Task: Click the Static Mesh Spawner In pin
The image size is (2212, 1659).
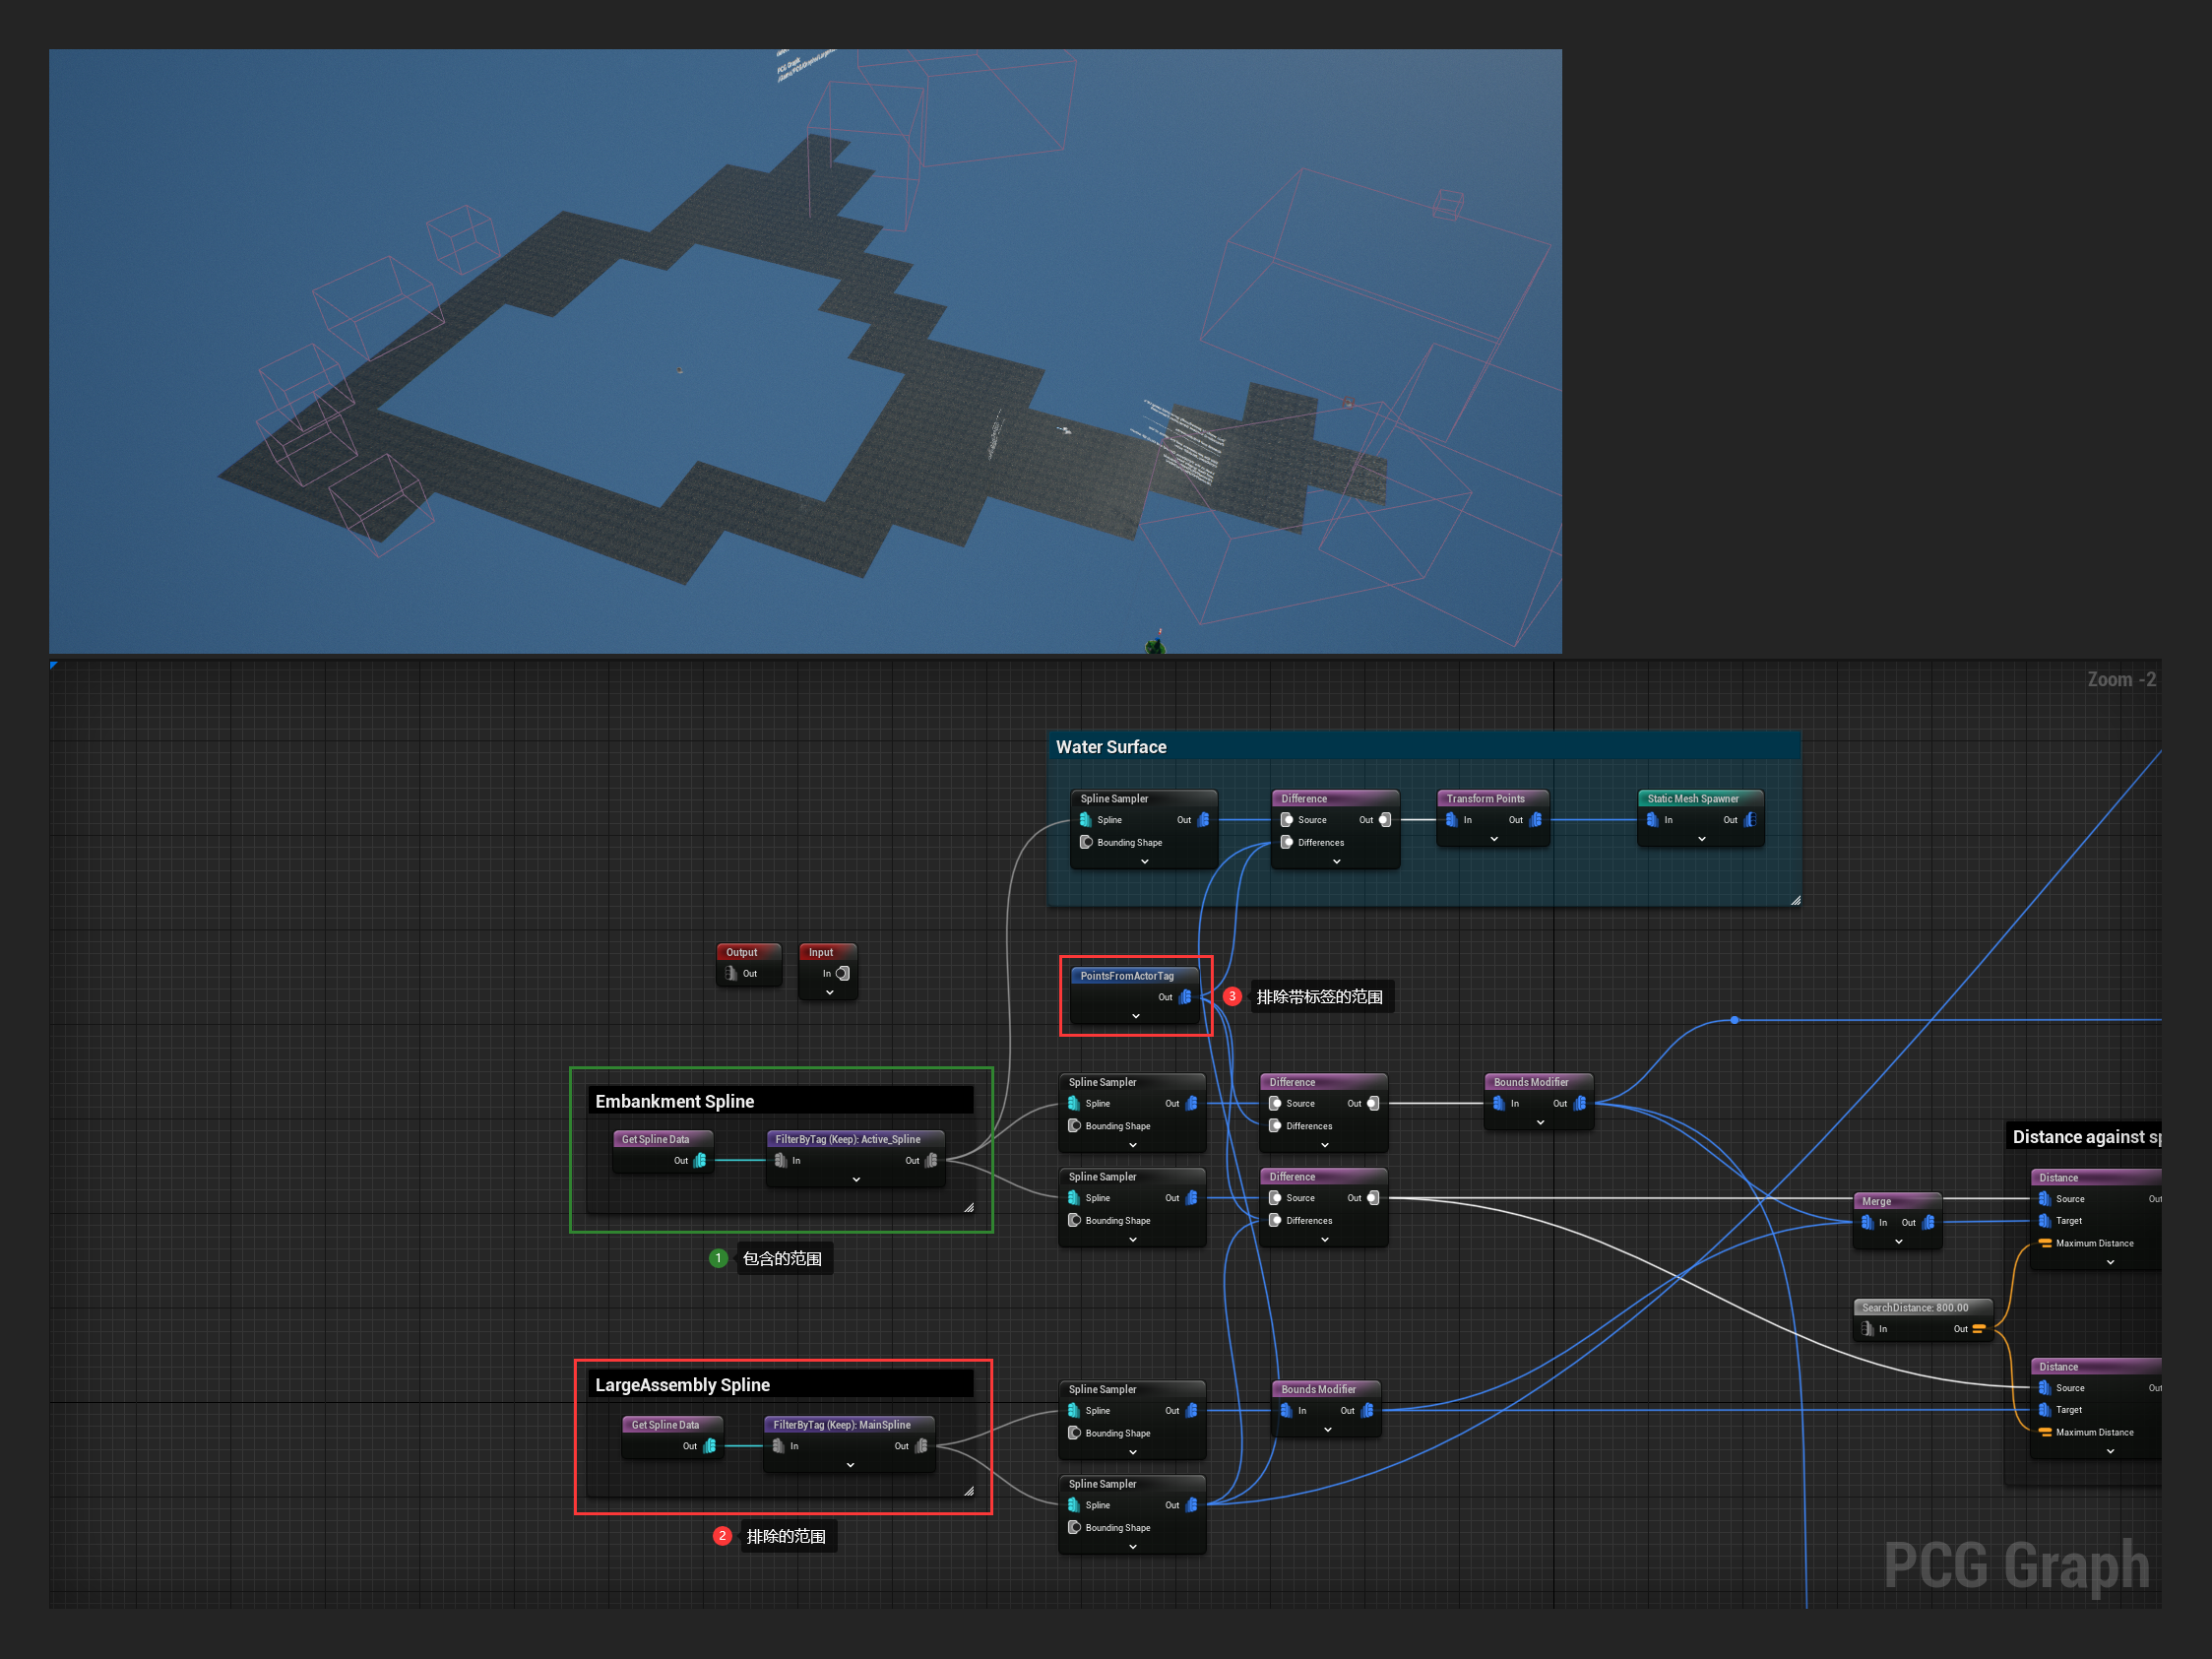Action: (1652, 820)
